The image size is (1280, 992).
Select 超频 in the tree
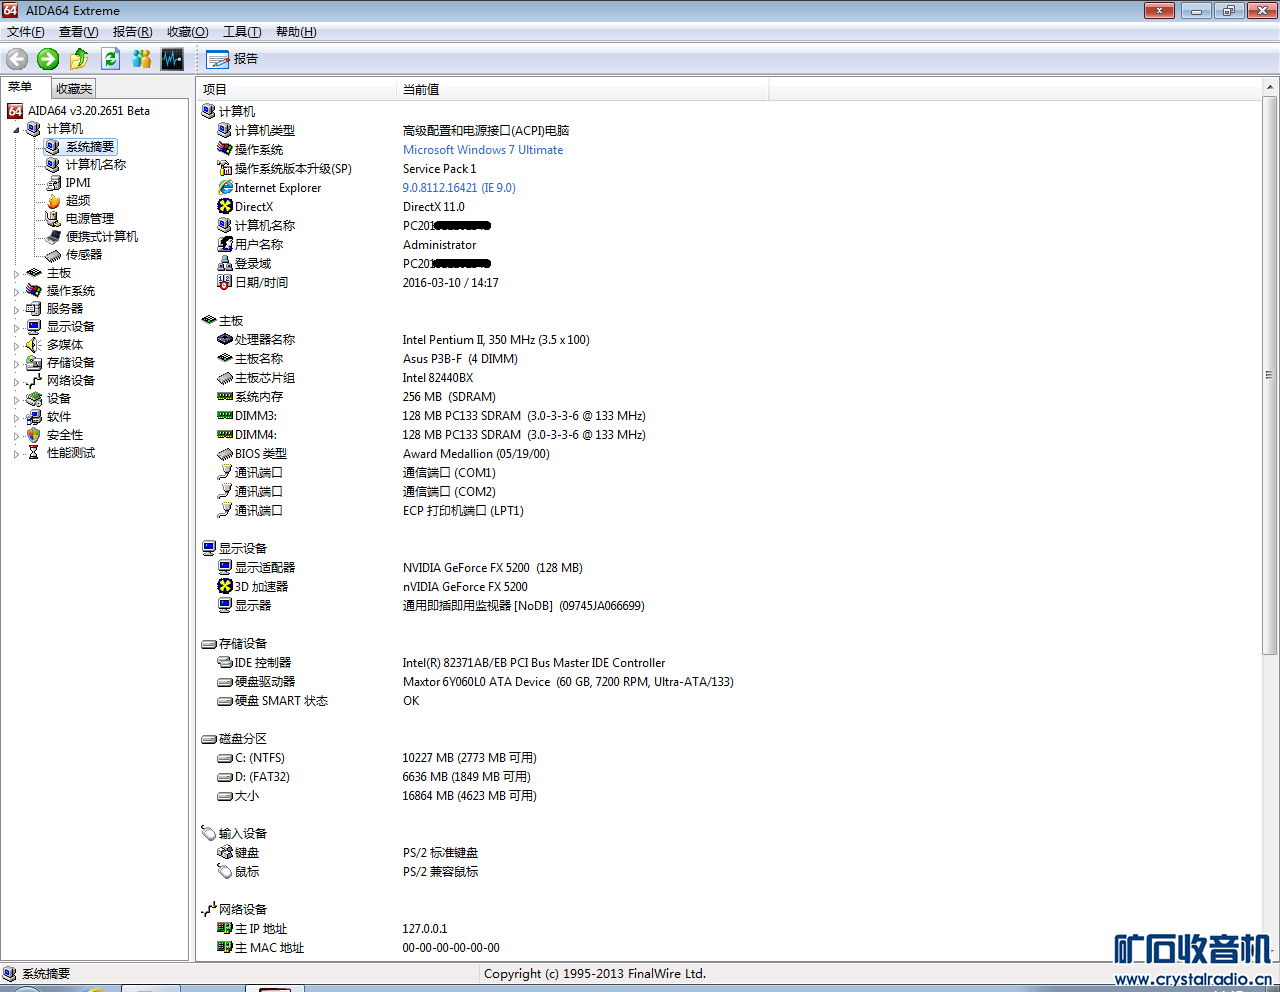coord(78,201)
